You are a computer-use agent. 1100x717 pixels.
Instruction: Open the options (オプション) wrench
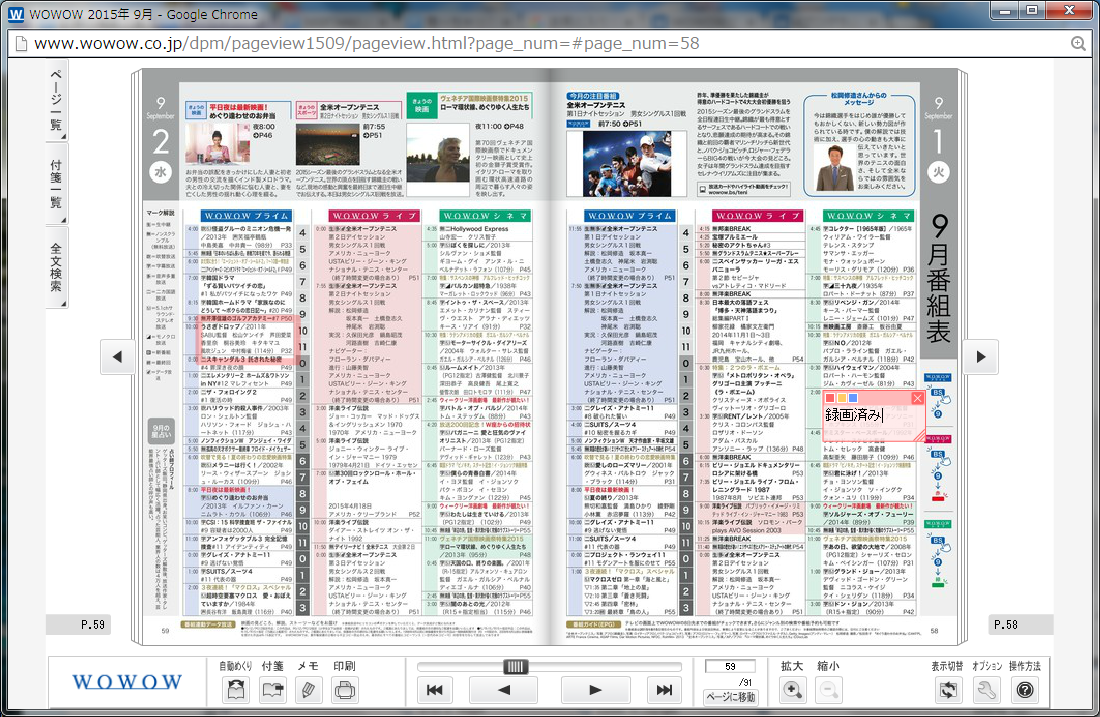pyautogui.click(x=986, y=690)
